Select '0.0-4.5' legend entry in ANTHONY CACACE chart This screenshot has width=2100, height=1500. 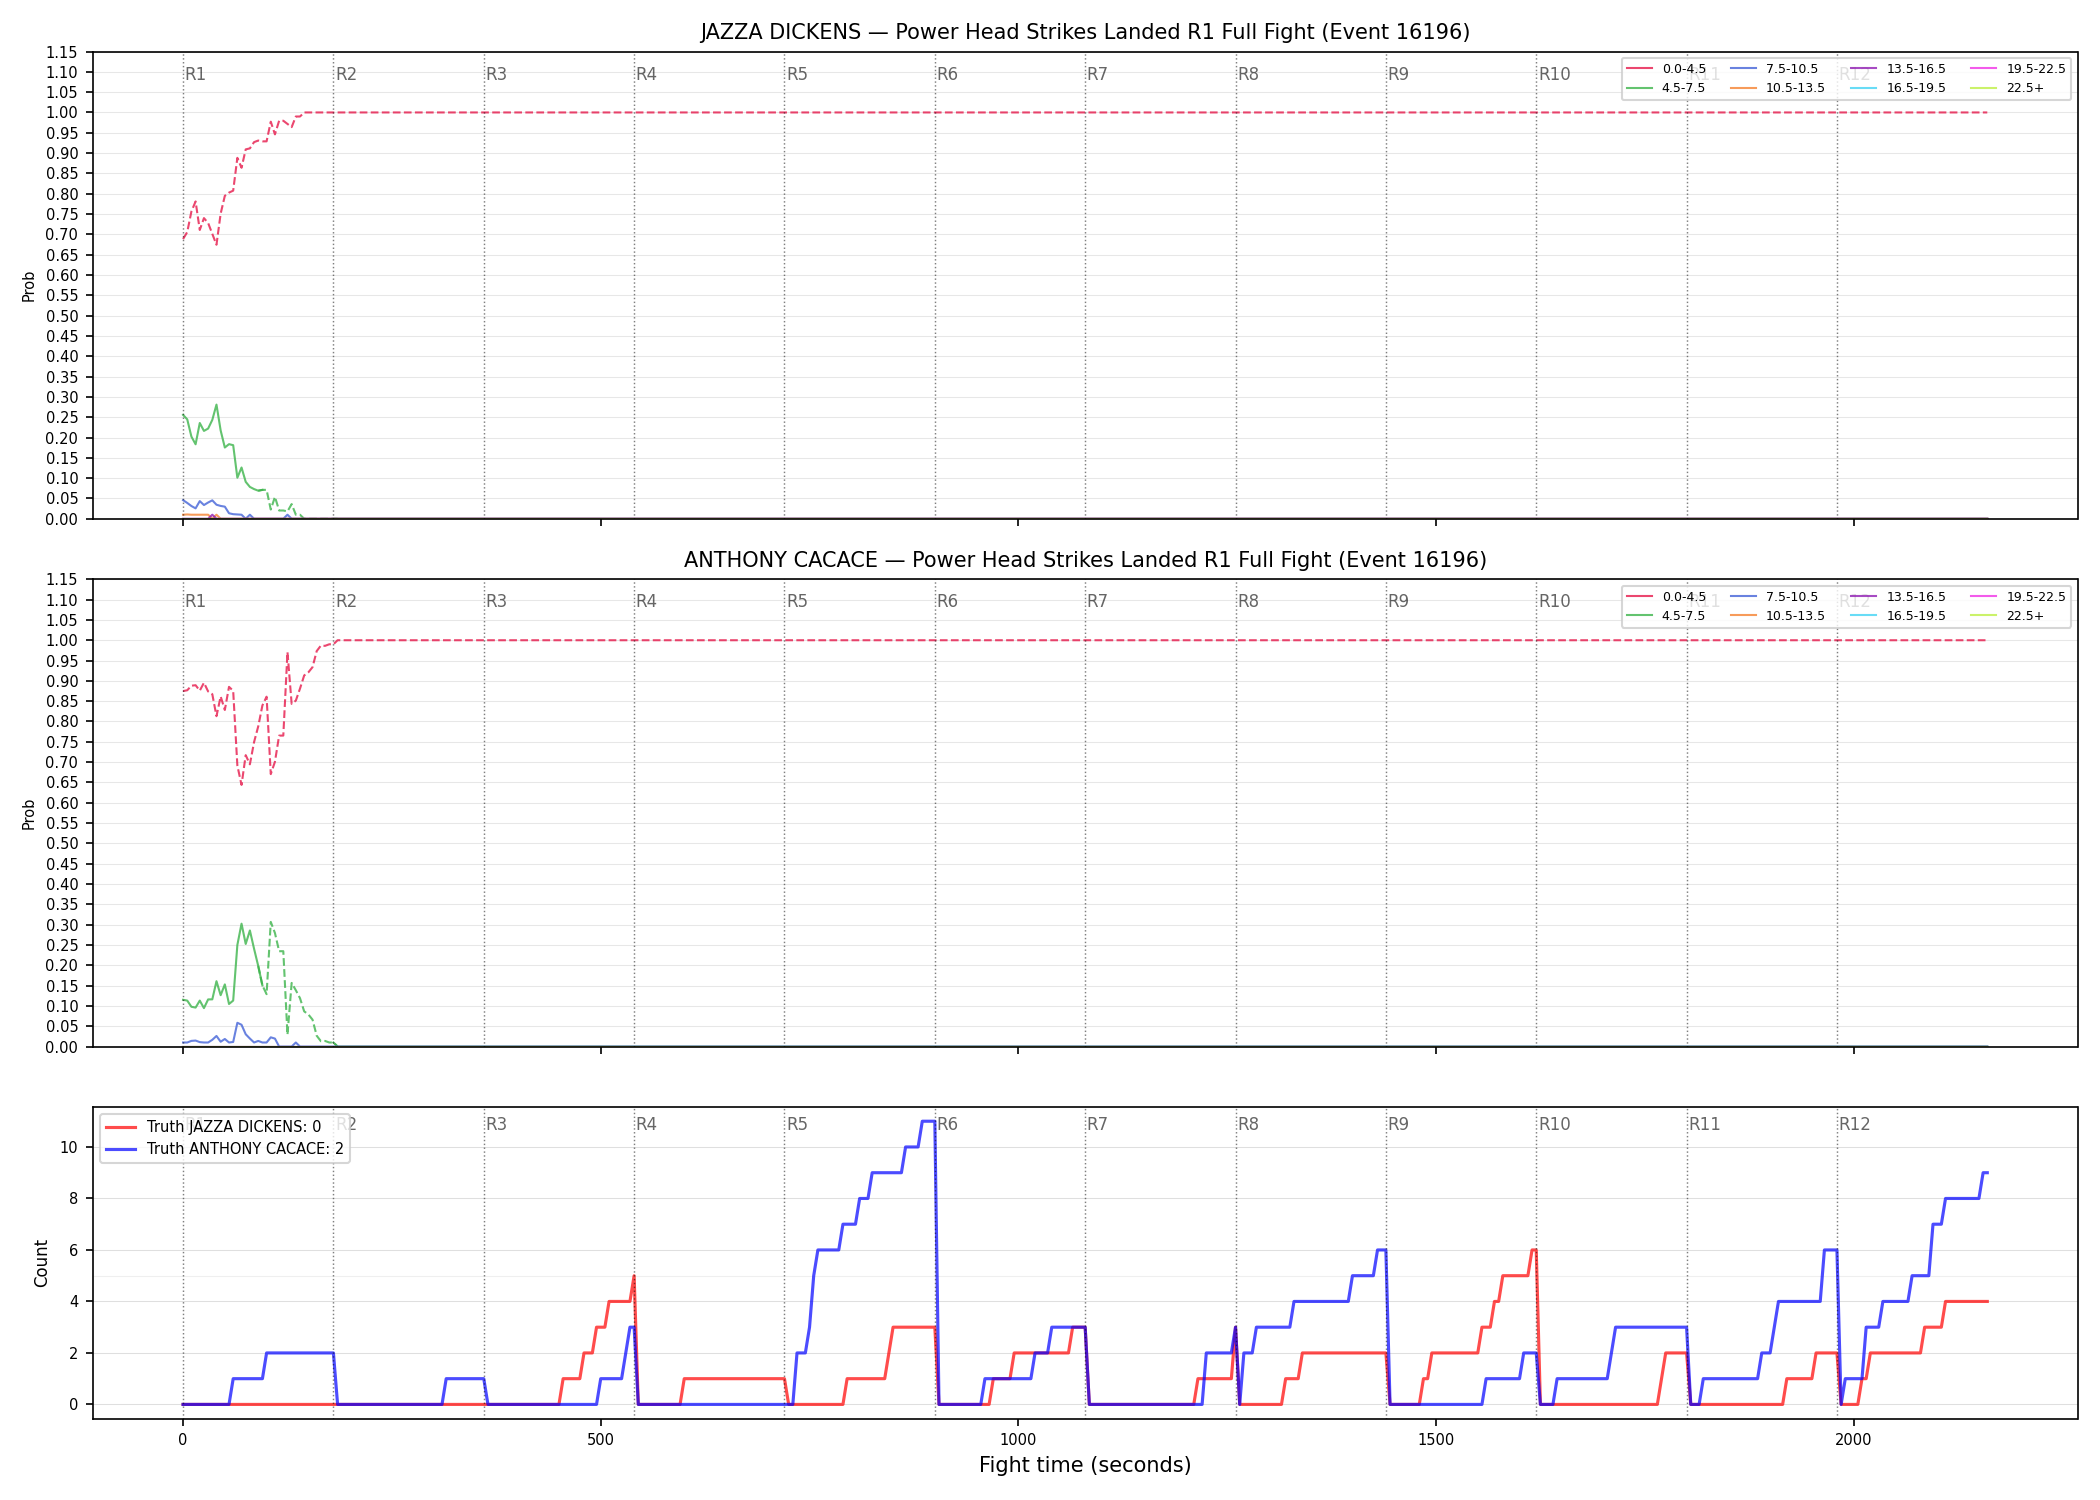click(x=1667, y=597)
